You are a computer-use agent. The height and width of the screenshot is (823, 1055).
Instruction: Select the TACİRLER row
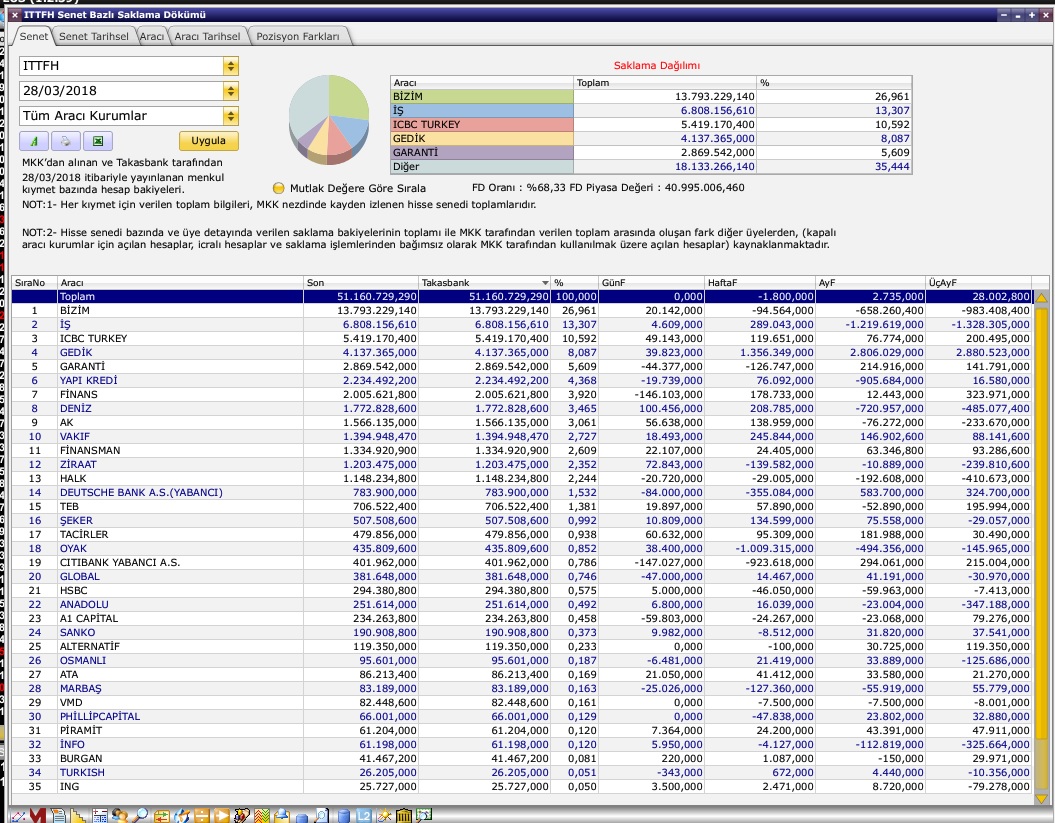[x=521, y=535]
